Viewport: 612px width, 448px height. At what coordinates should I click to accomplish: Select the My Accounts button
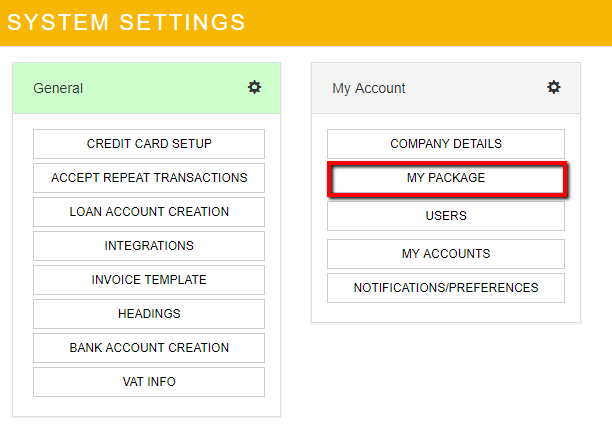[x=446, y=254]
